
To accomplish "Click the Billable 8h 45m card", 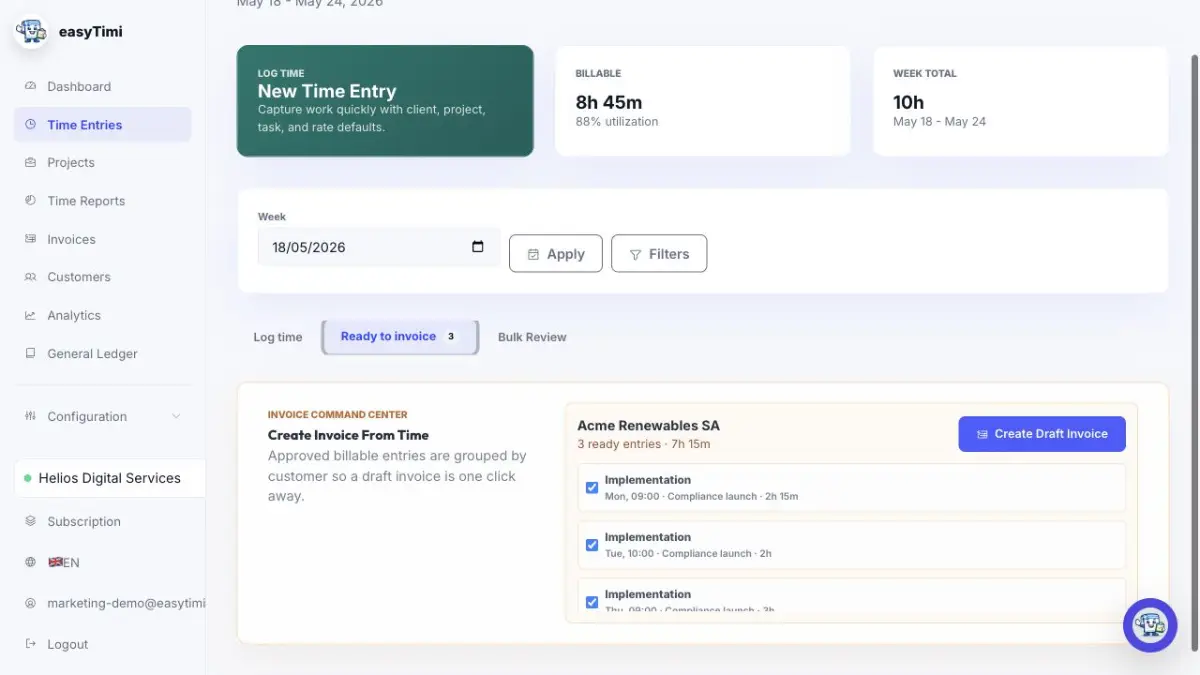I will pos(703,101).
